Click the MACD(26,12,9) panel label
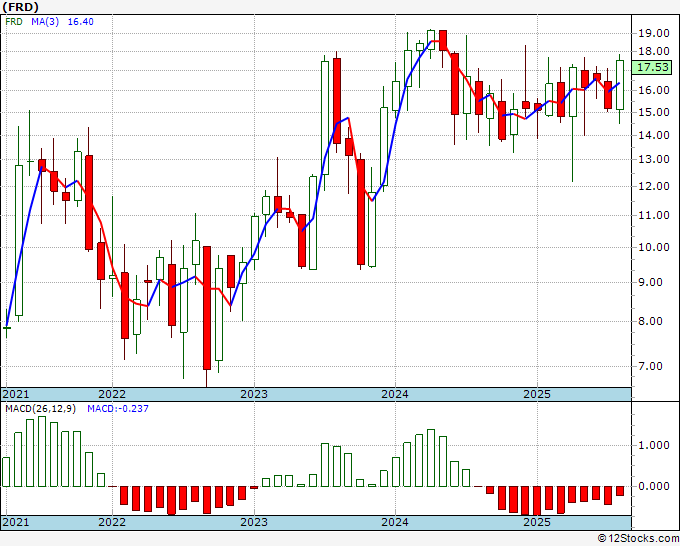 (x=40, y=409)
